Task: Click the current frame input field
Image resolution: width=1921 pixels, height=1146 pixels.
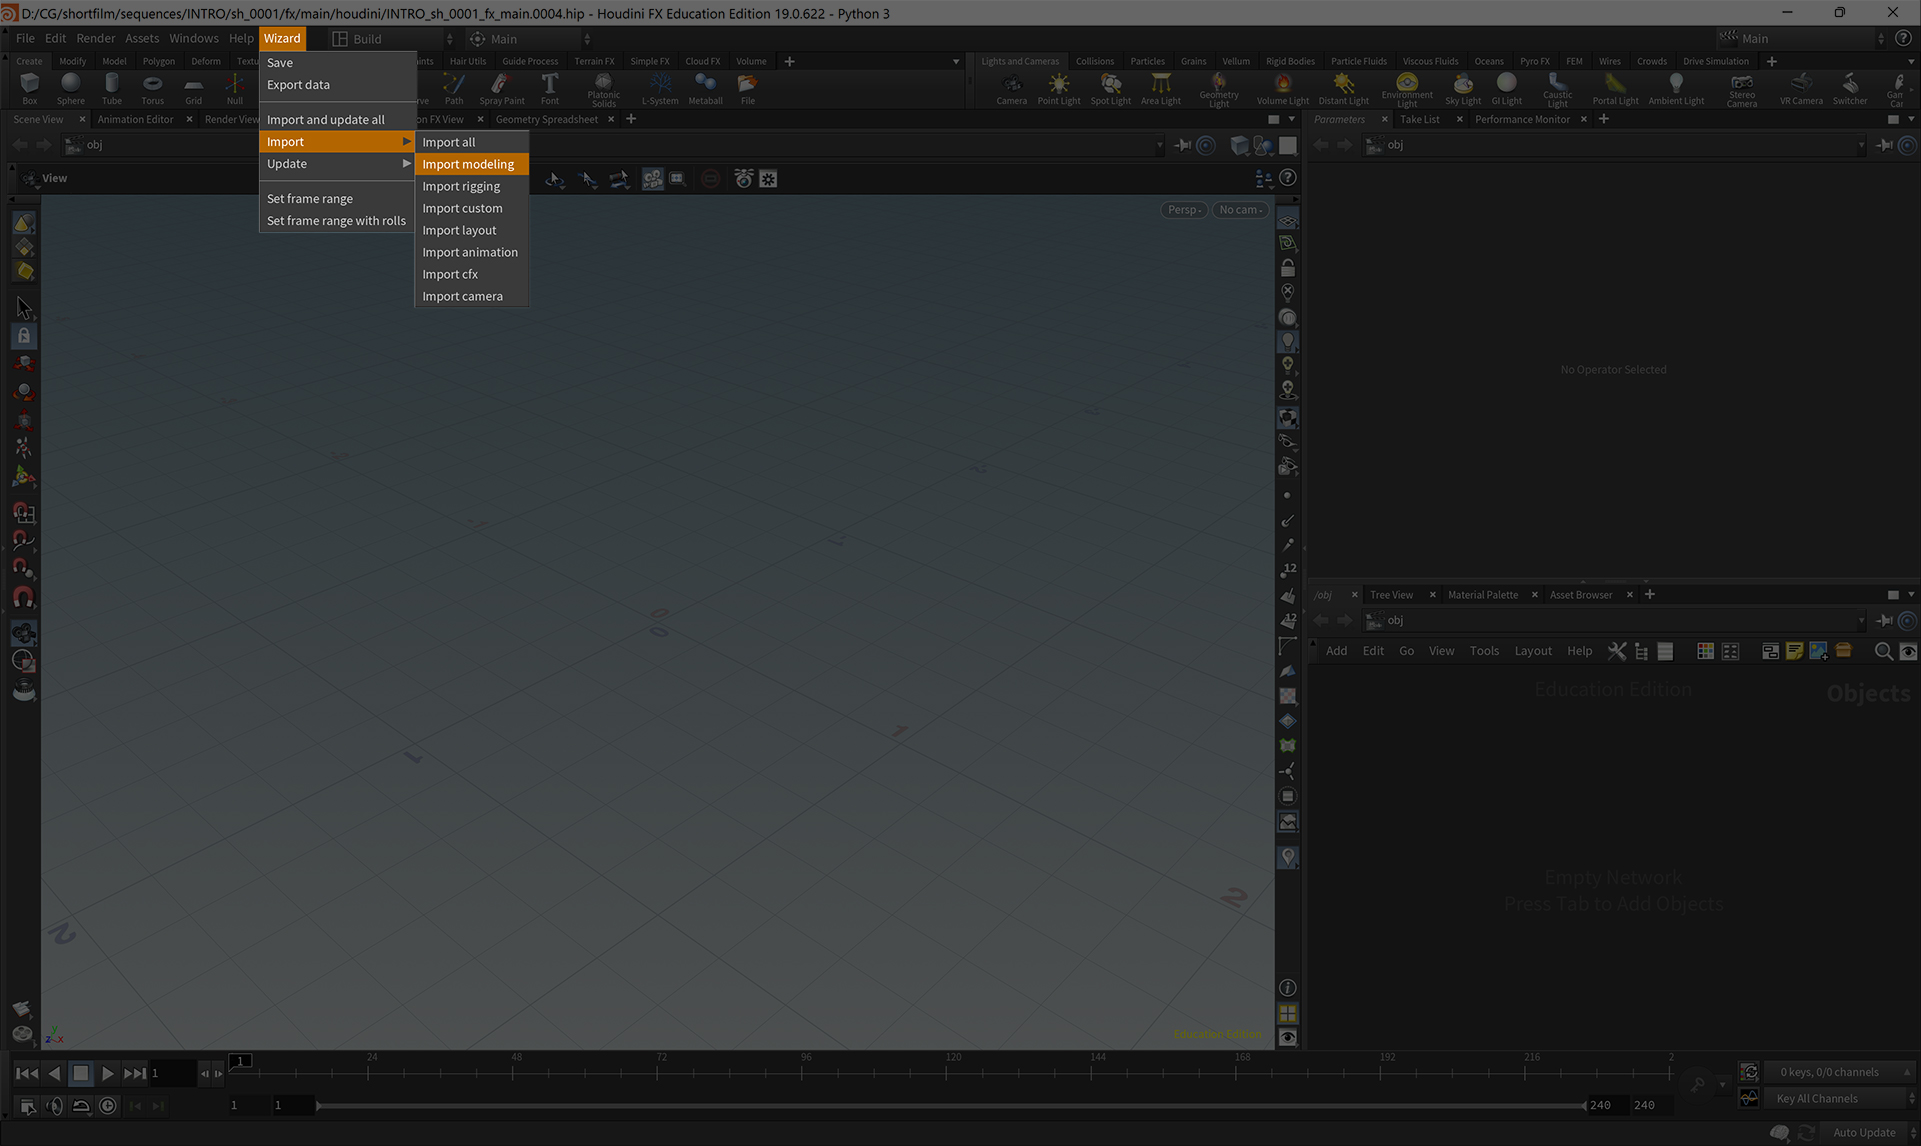Action: coord(172,1073)
